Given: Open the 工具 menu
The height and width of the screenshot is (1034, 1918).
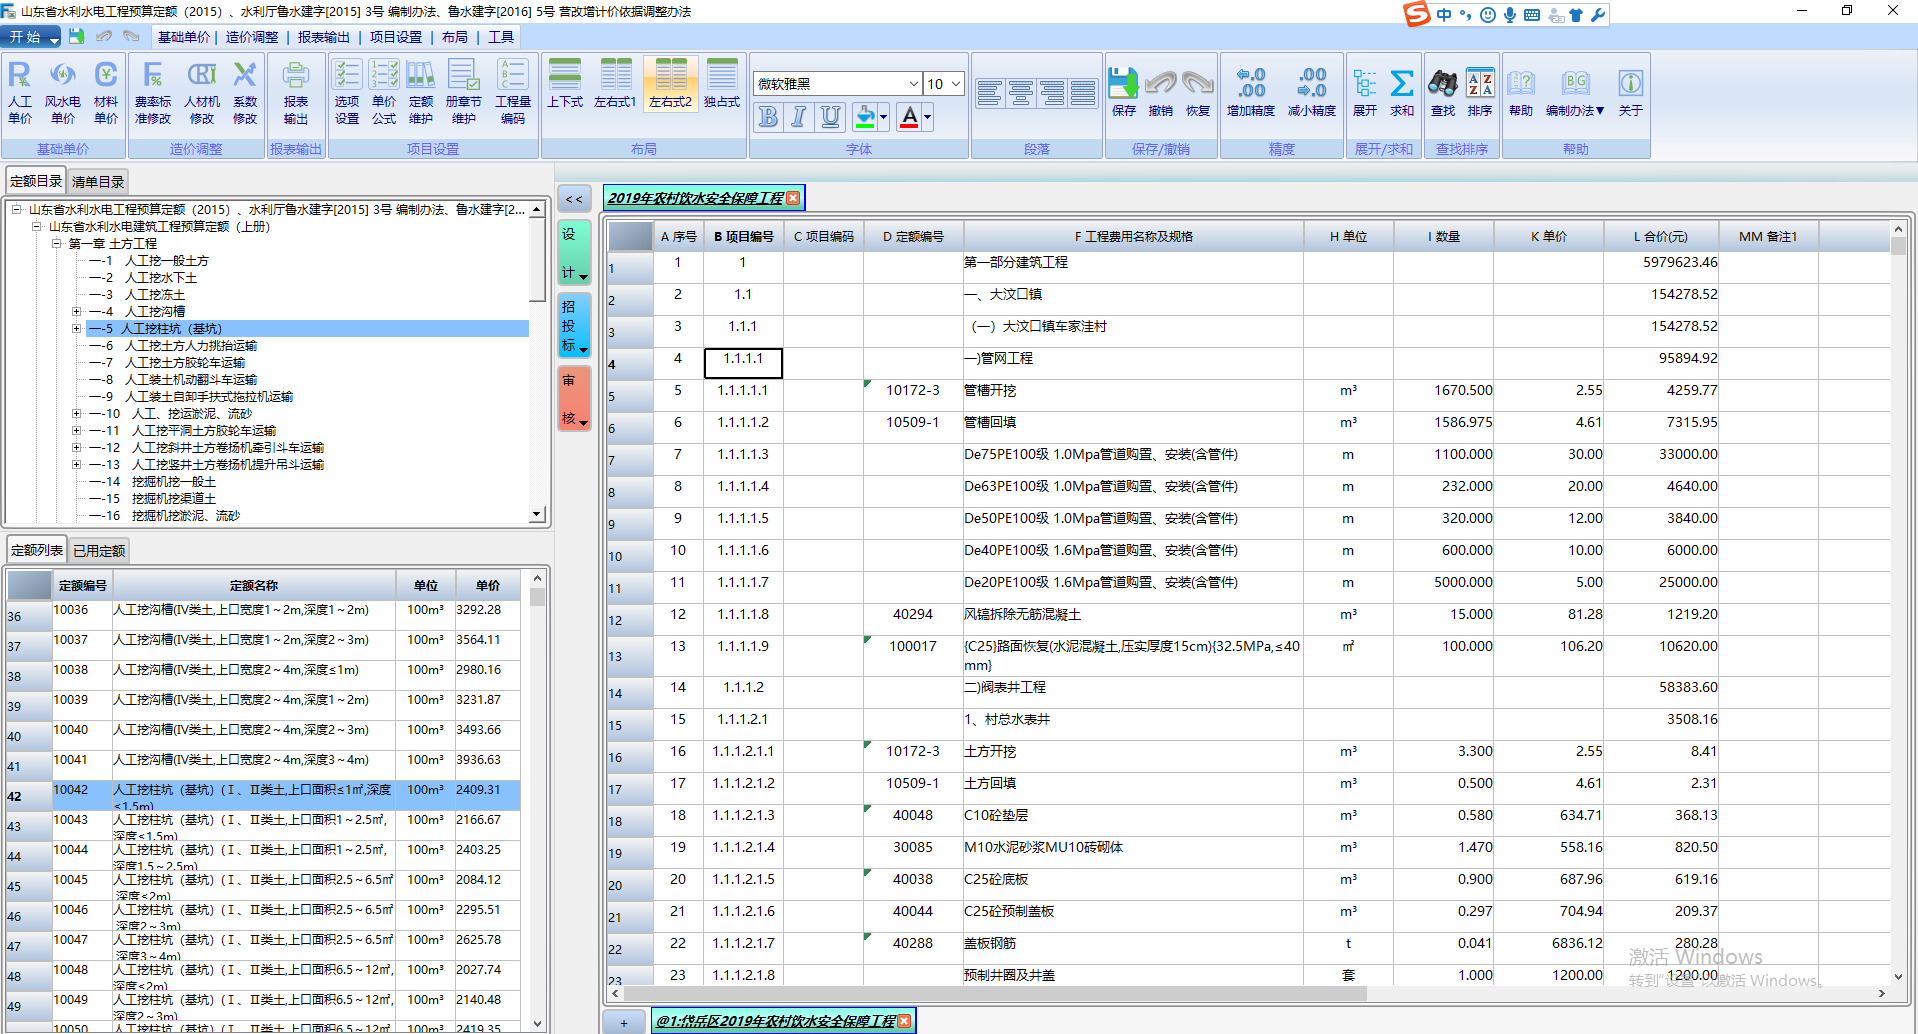Looking at the screenshot, I should pos(501,37).
